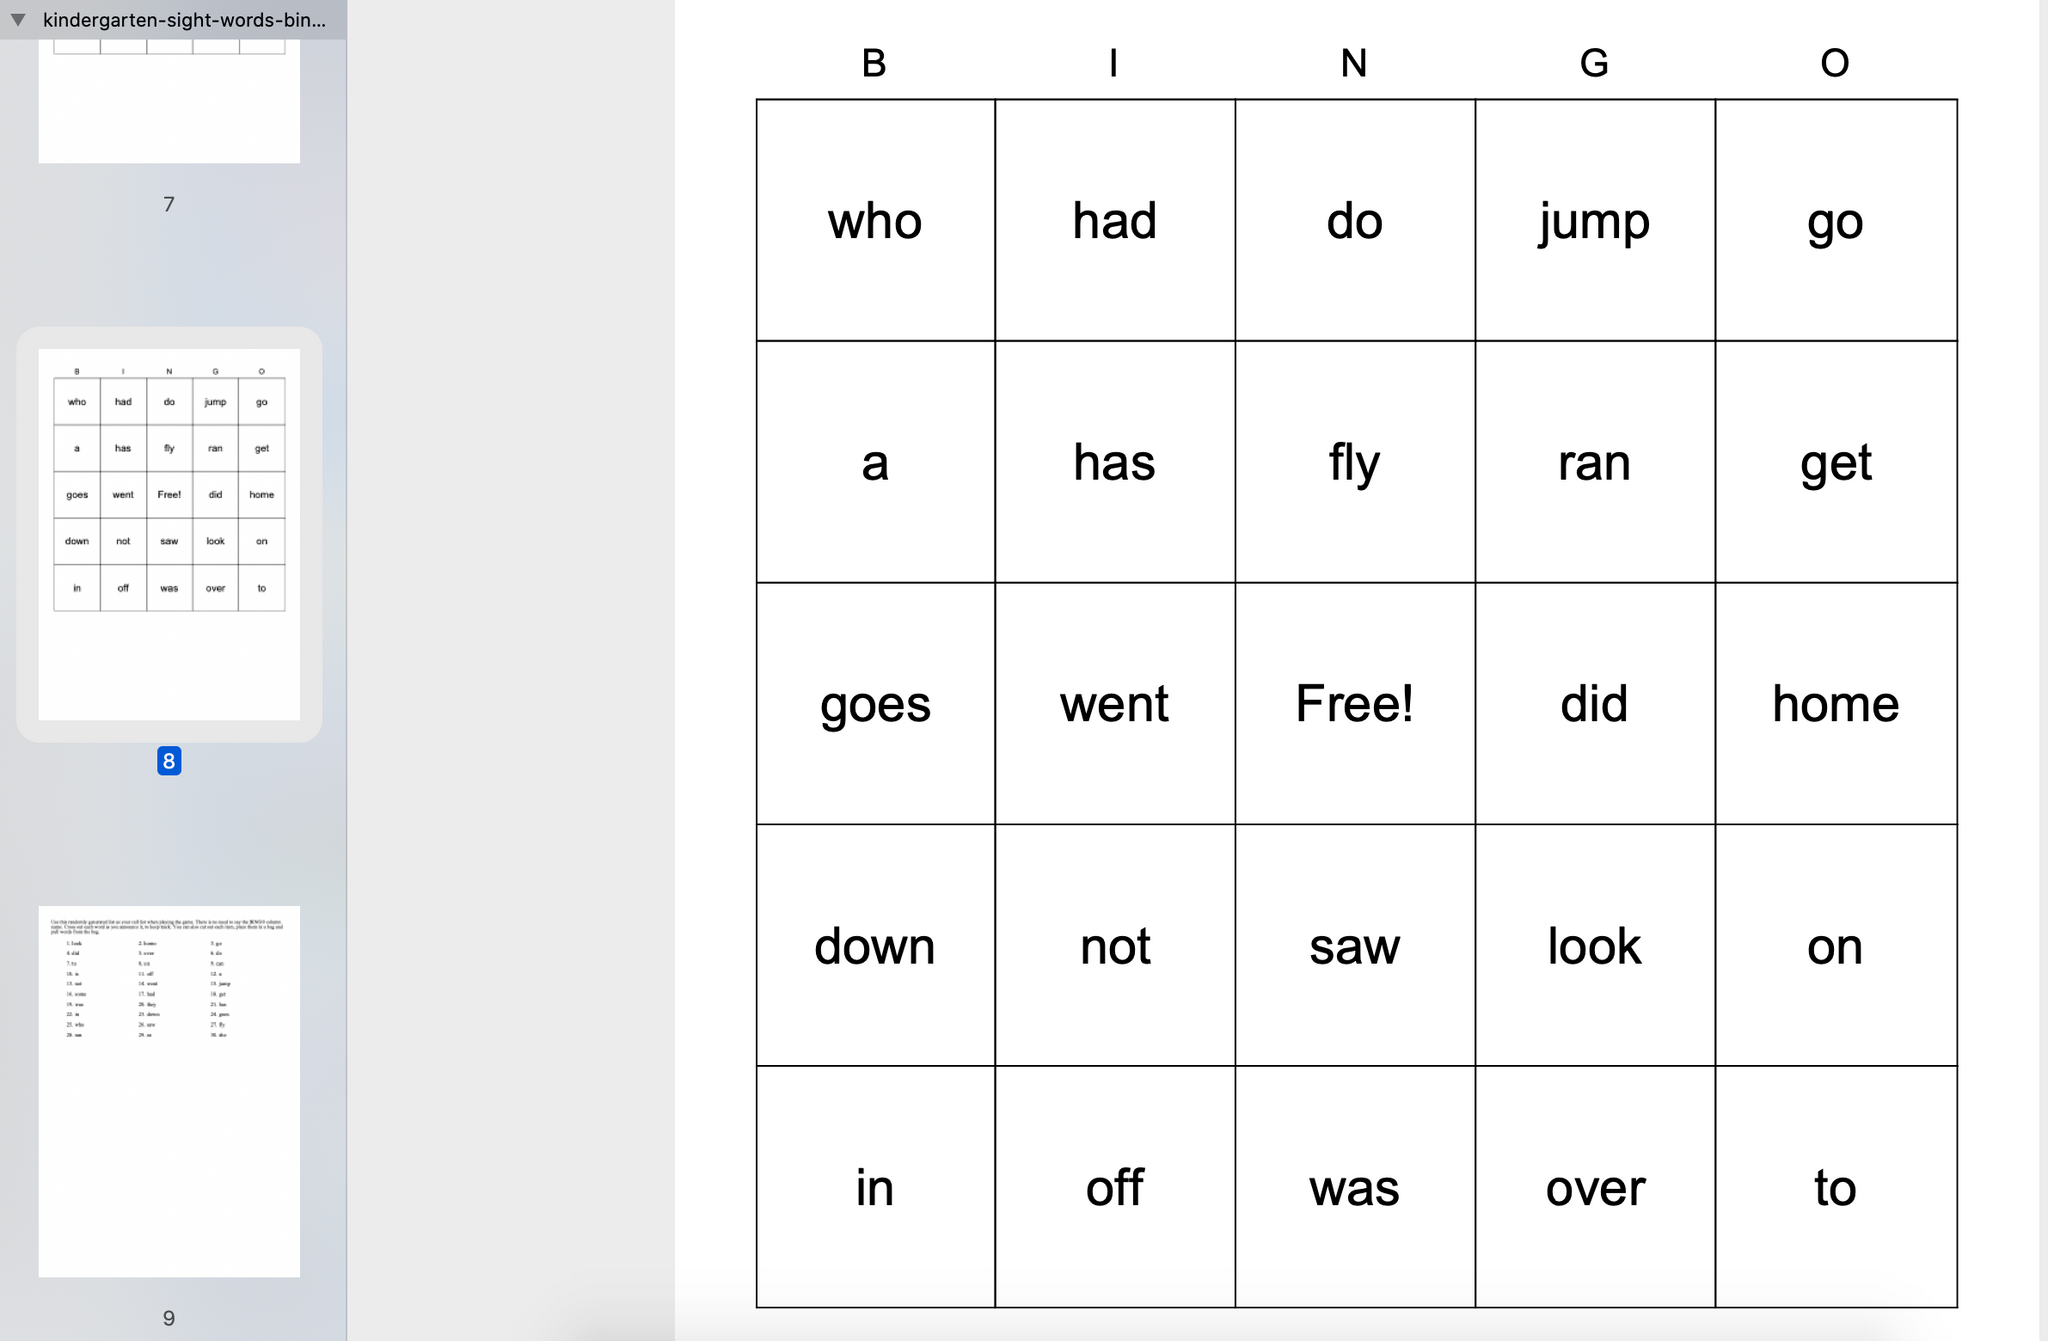Select the word 'over' cell
Screen dimensions: 2048x1341
click(1594, 1188)
